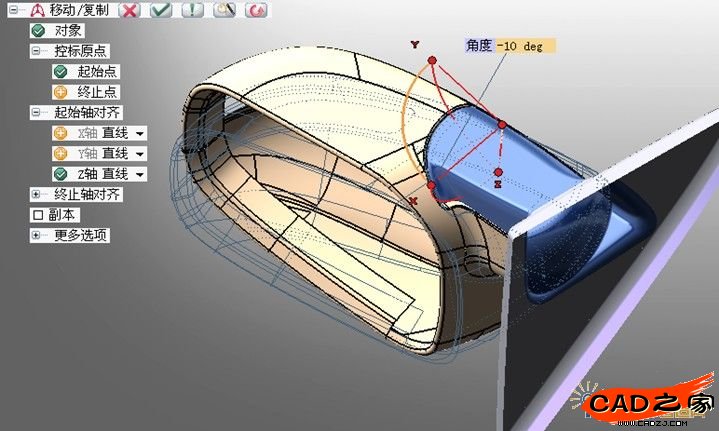Open the Y轴 直线 dropdown arrow

[140, 154]
